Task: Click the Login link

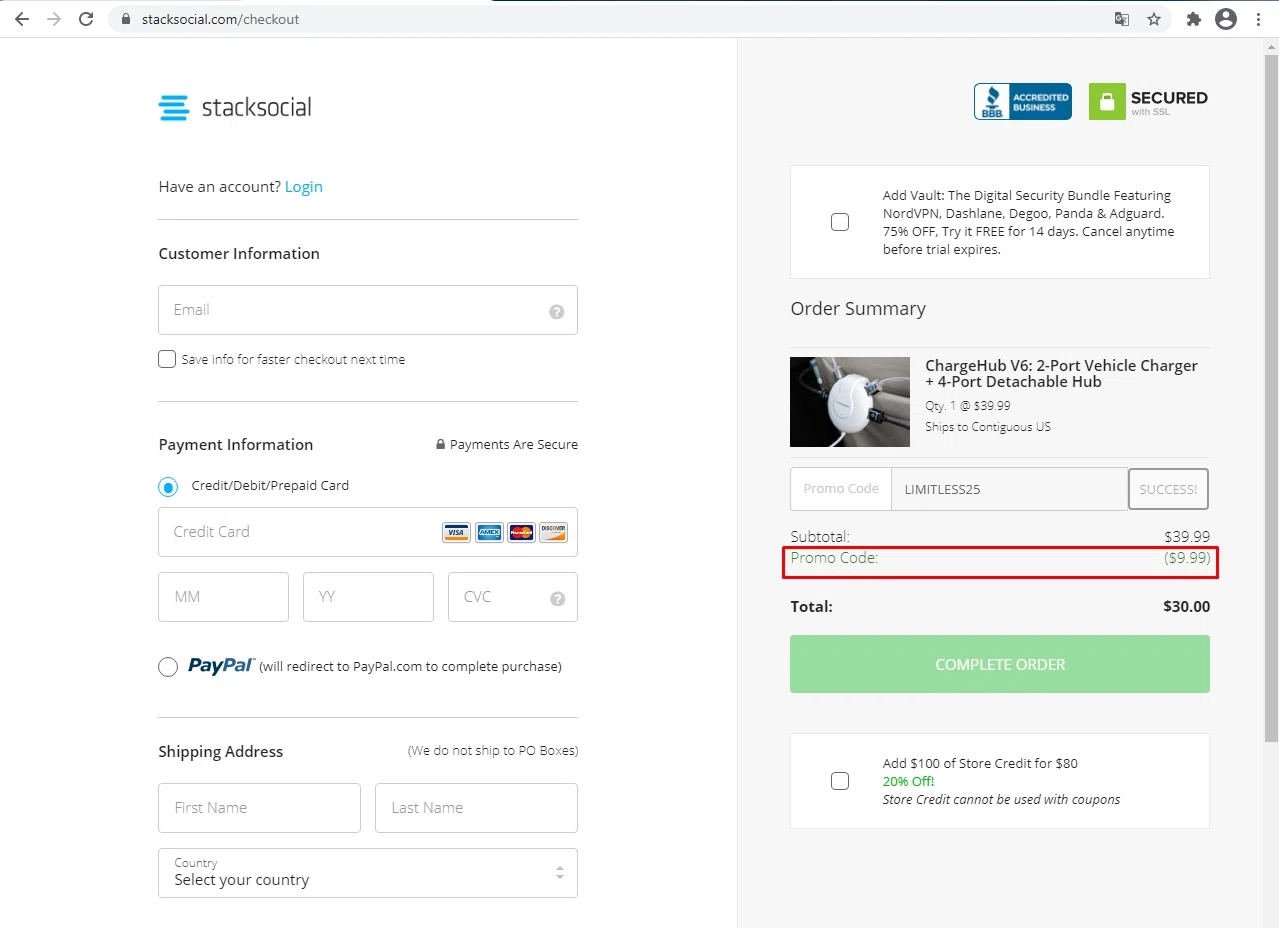Action: [304, 187]
